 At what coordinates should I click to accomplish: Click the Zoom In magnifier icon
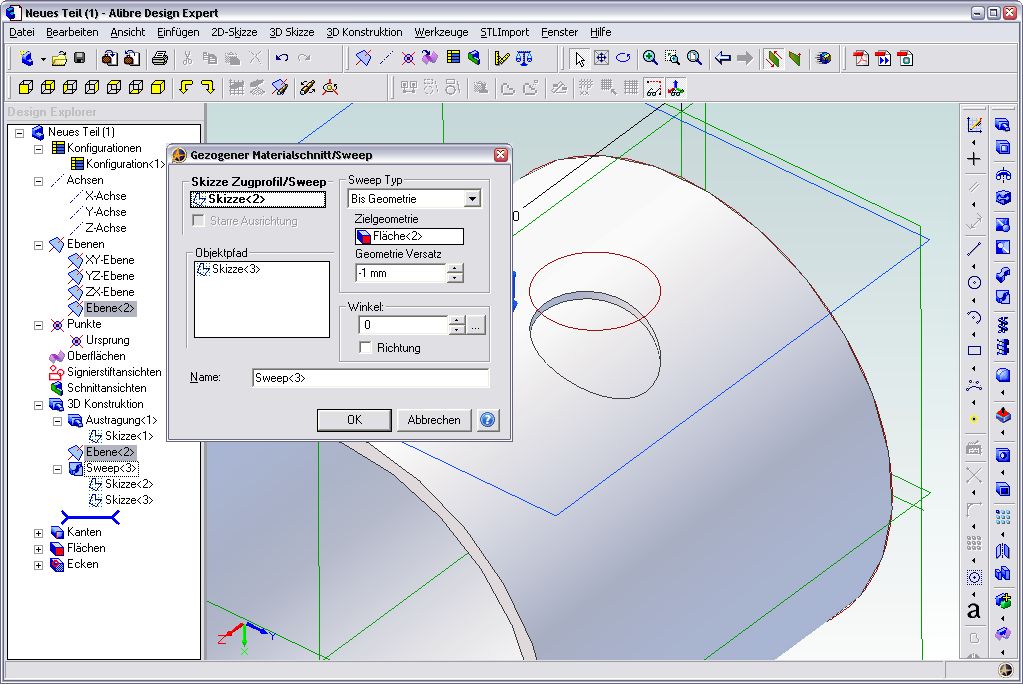click(650, 58)
